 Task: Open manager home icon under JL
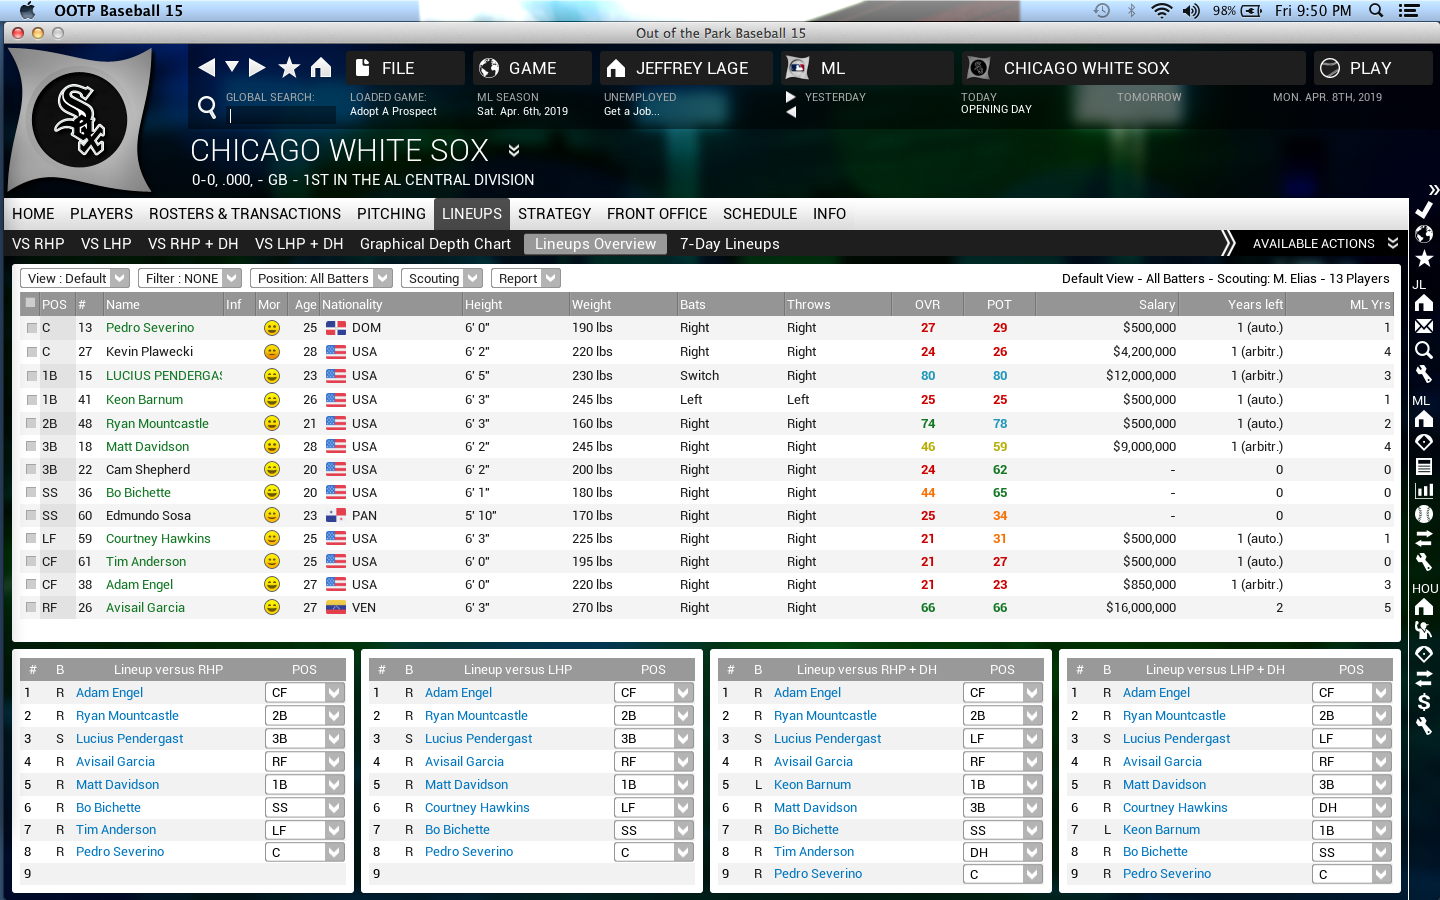pyautogui.click(x=1424, y=302)
